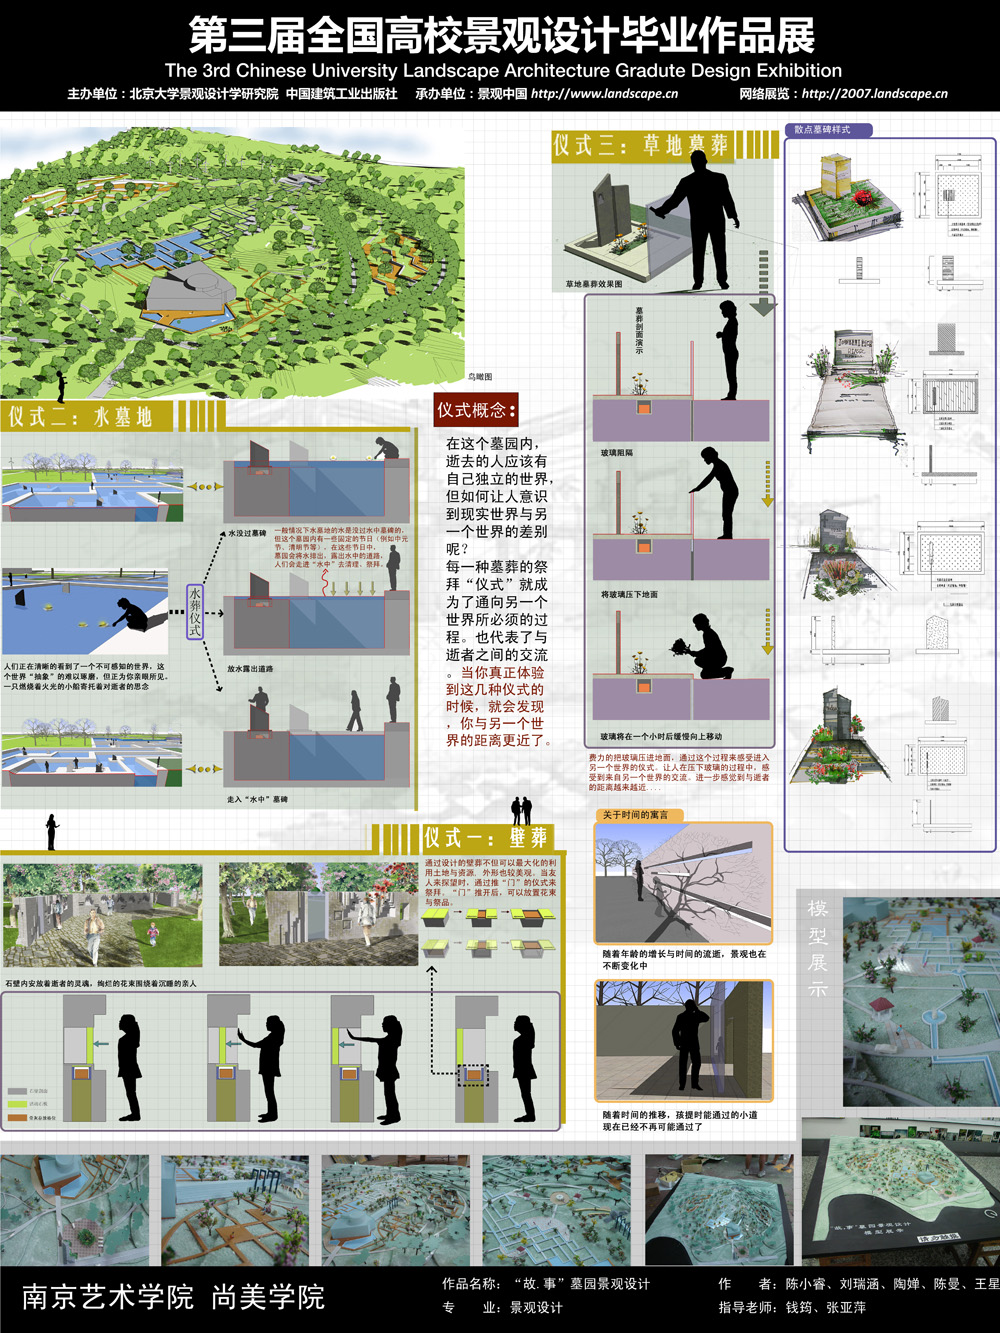Click the 石壁内安放着逝者的灵魂 caption

point(101,984)
